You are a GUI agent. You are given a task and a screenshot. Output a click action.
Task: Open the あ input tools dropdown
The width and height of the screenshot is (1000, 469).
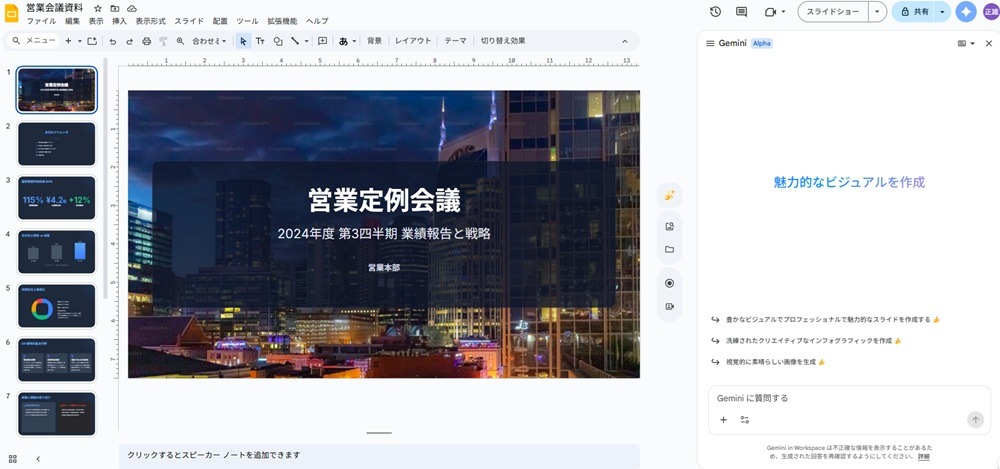coord(348,41)
